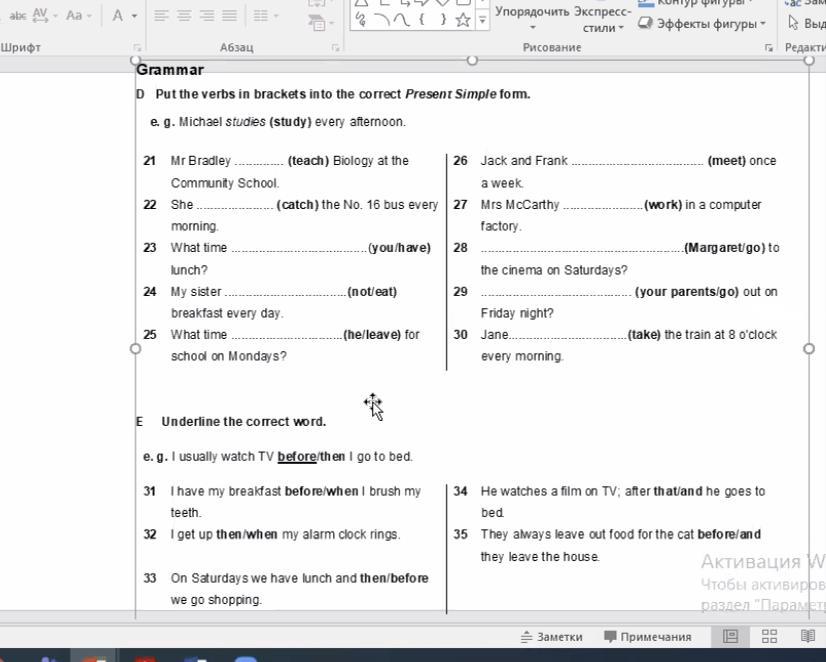
Task: Click "(you/have)" in sentence 23
Action: pyautogui.click(x=399, y=248)
